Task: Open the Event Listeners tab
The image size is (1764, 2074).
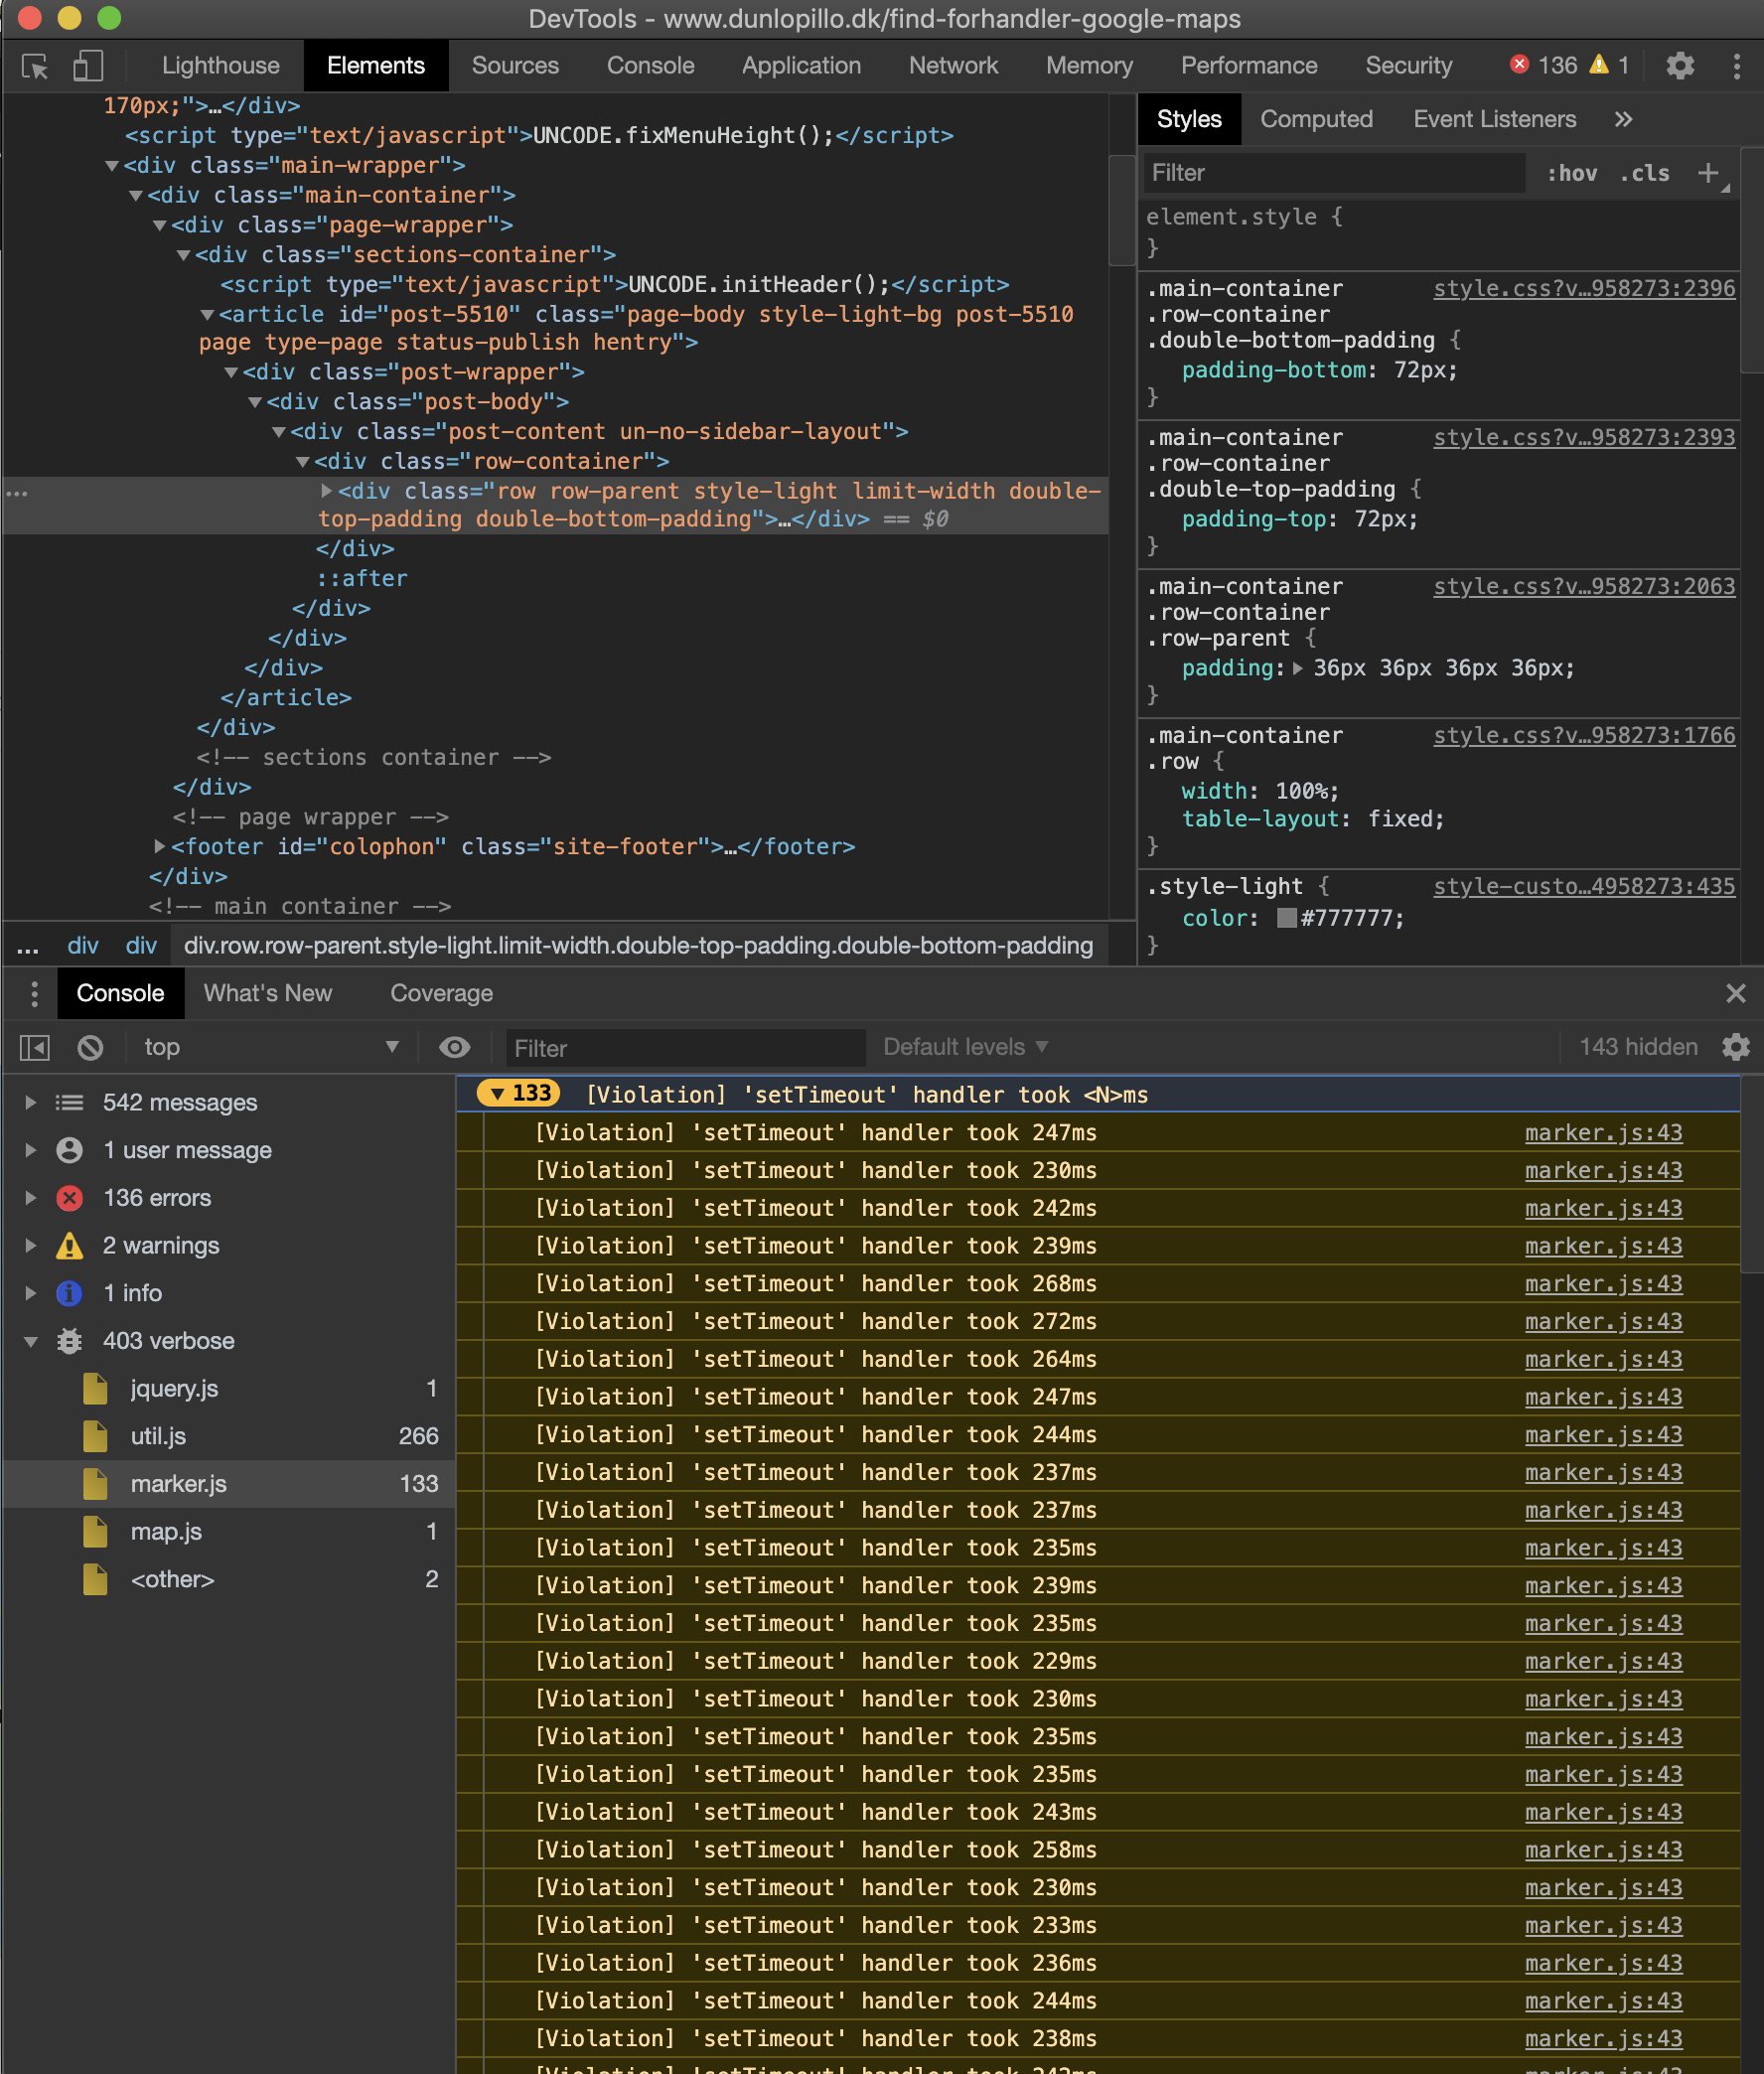Action: 1494,119
